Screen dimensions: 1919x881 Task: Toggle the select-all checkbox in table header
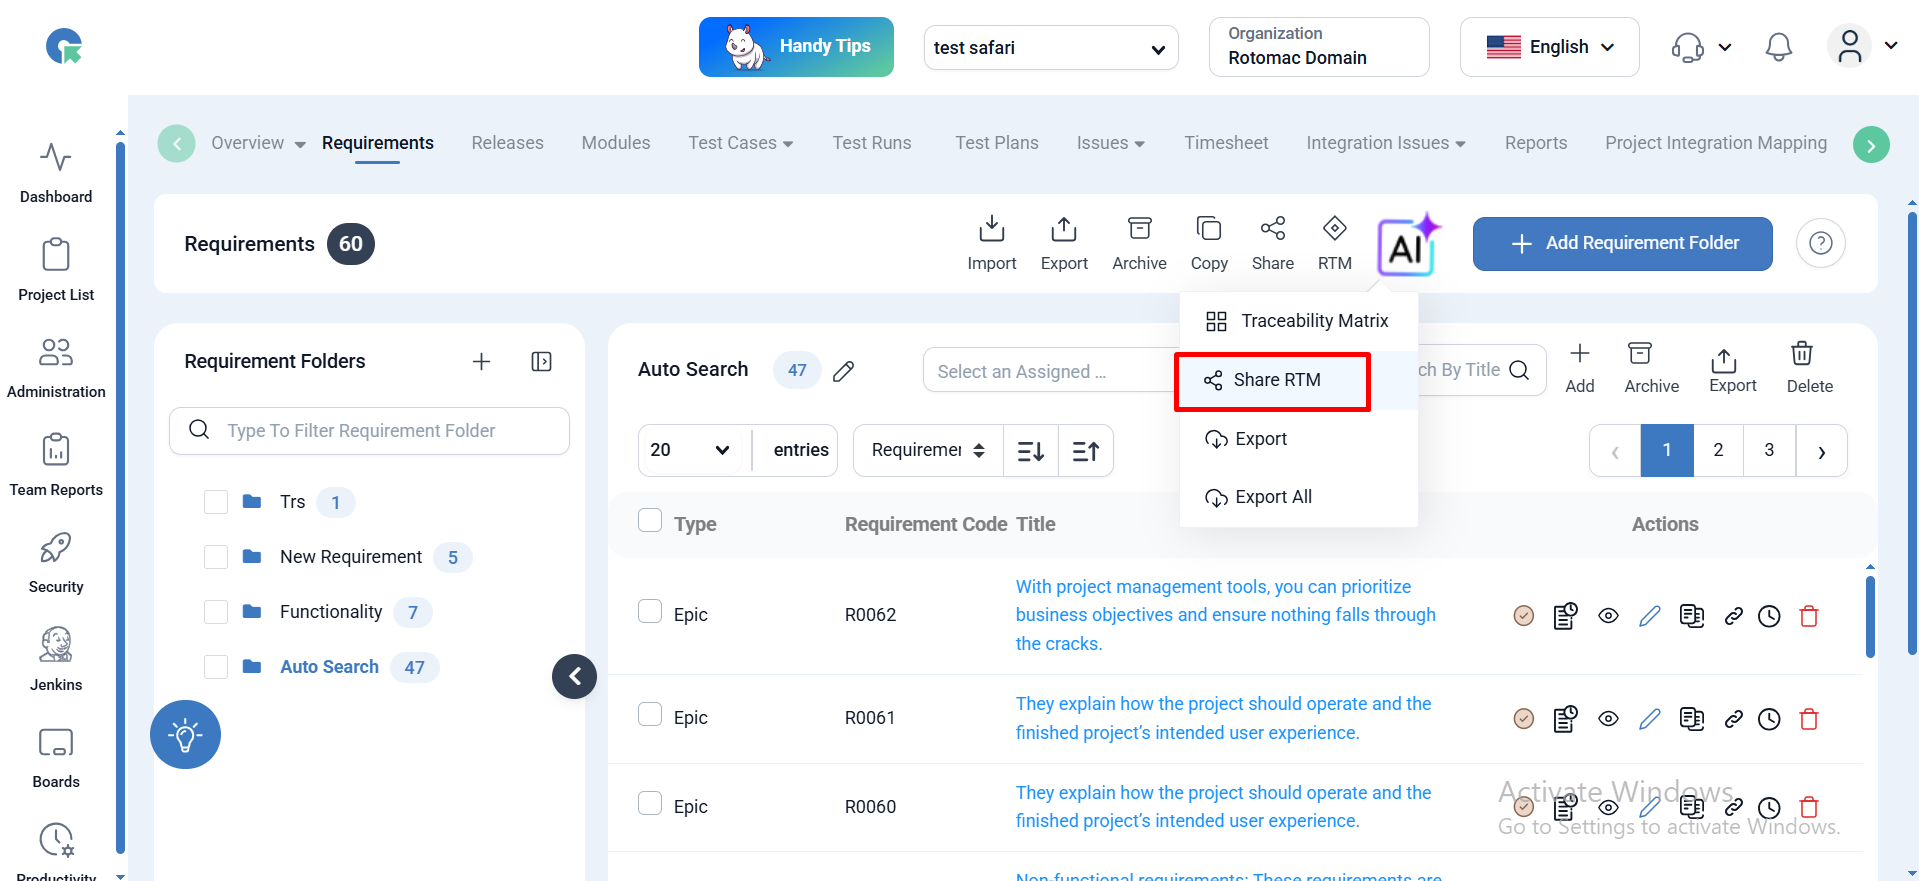(x=650, y=521)
